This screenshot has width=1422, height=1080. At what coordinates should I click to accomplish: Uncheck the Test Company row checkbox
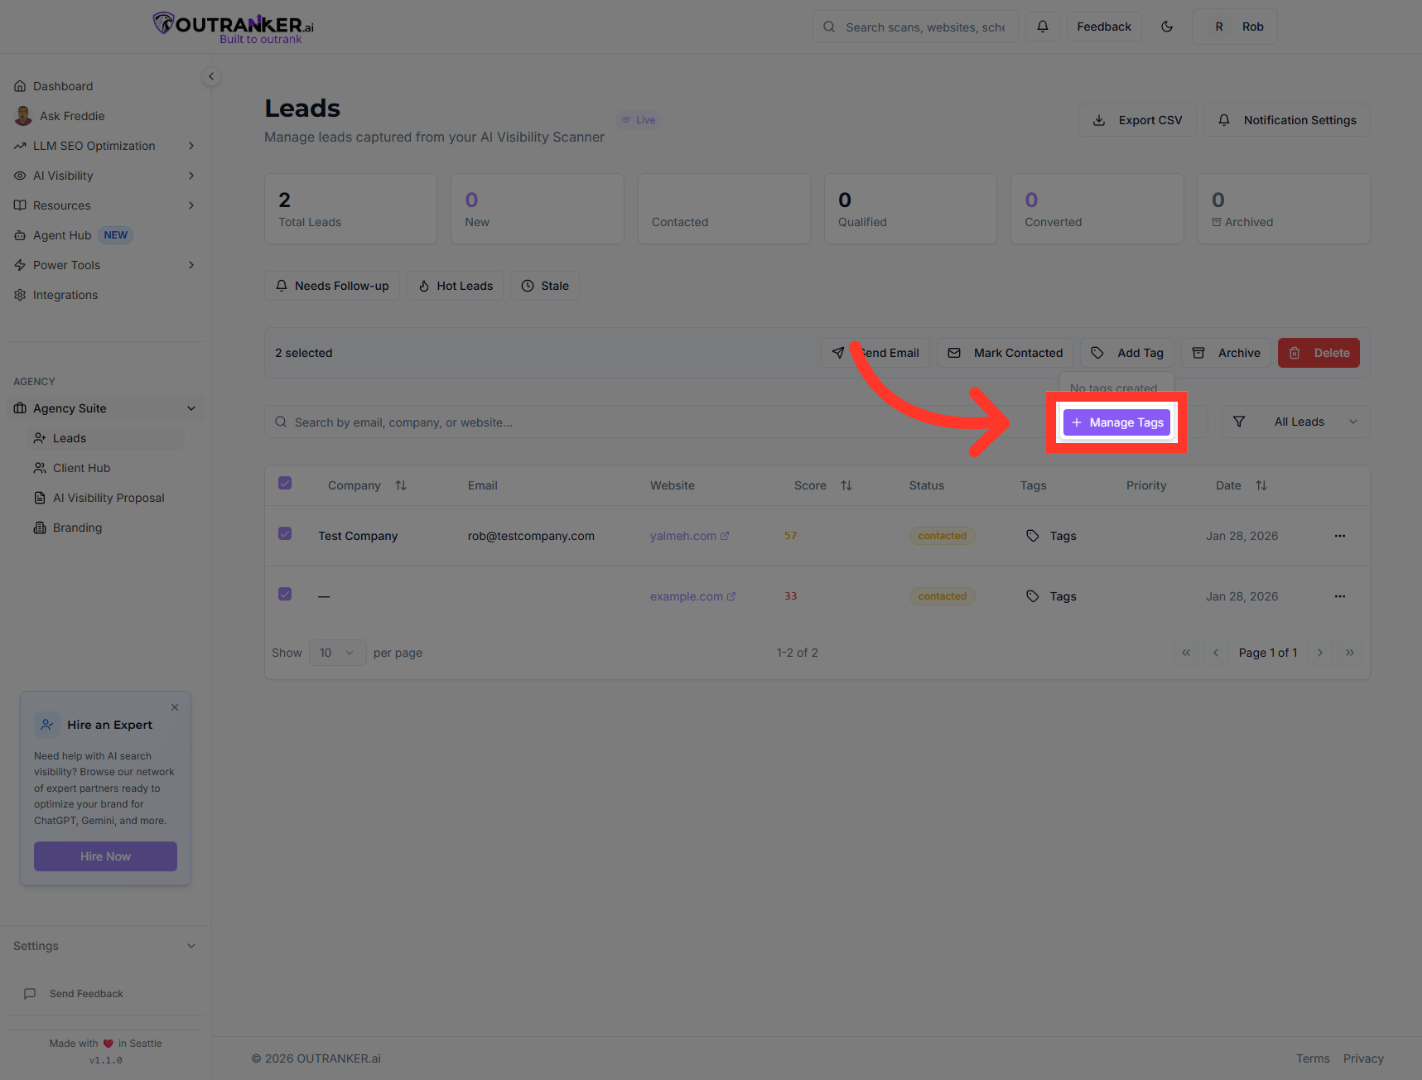coord(285,534)
